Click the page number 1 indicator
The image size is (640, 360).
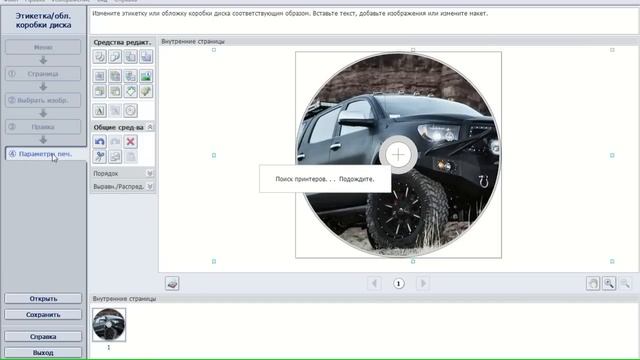tap(398, 283)
